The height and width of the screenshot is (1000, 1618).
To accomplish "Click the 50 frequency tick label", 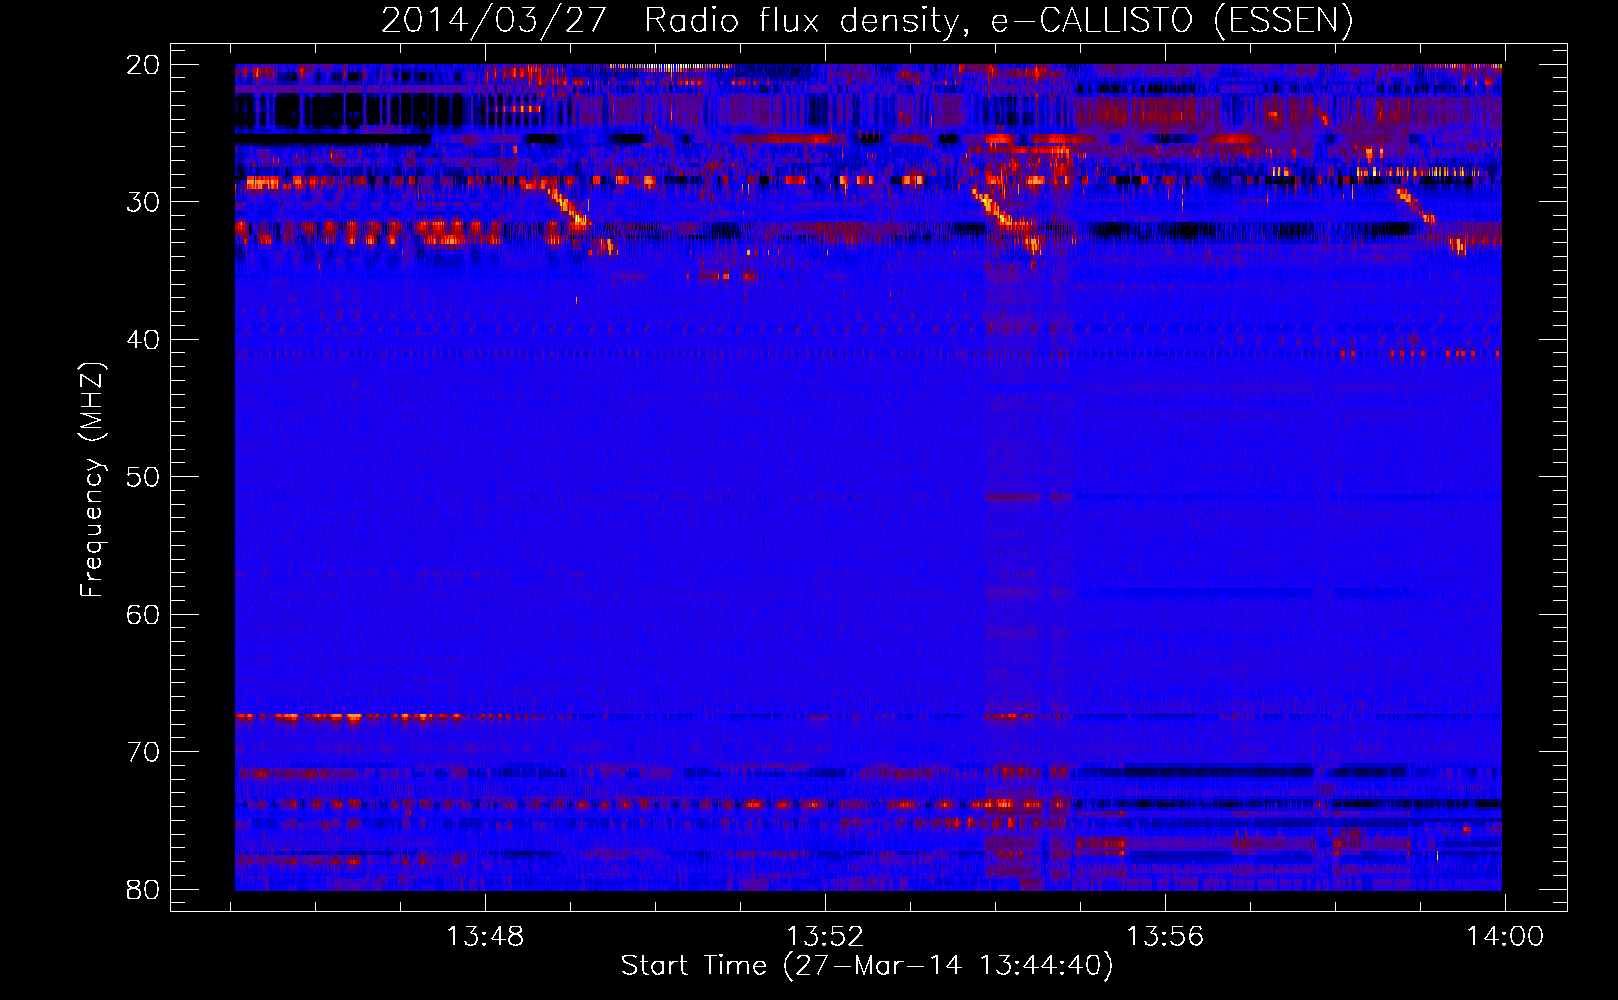I will [143, 477].
